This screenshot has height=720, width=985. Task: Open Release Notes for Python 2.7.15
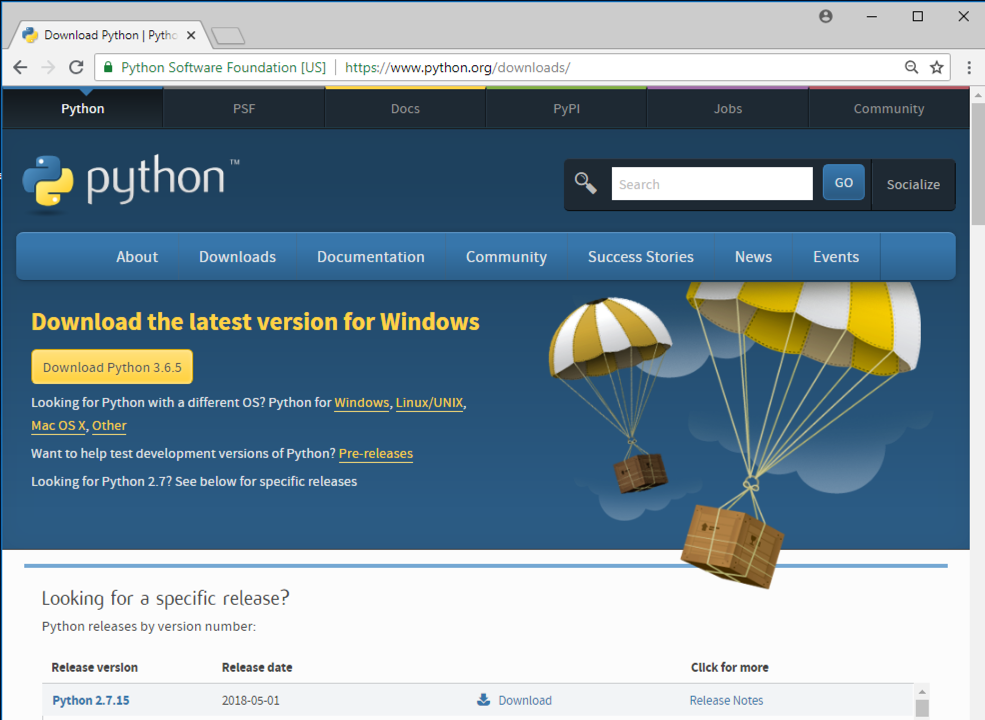point(726,700)
